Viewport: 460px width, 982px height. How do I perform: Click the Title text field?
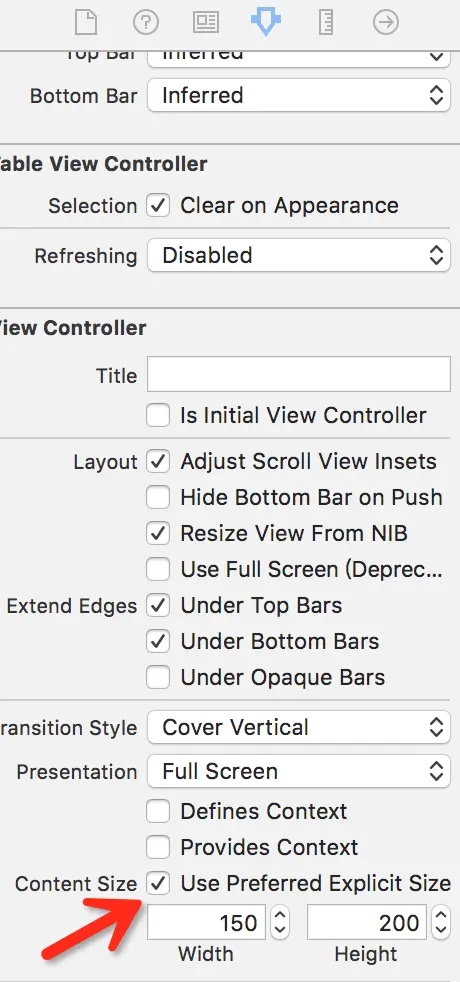299,375
